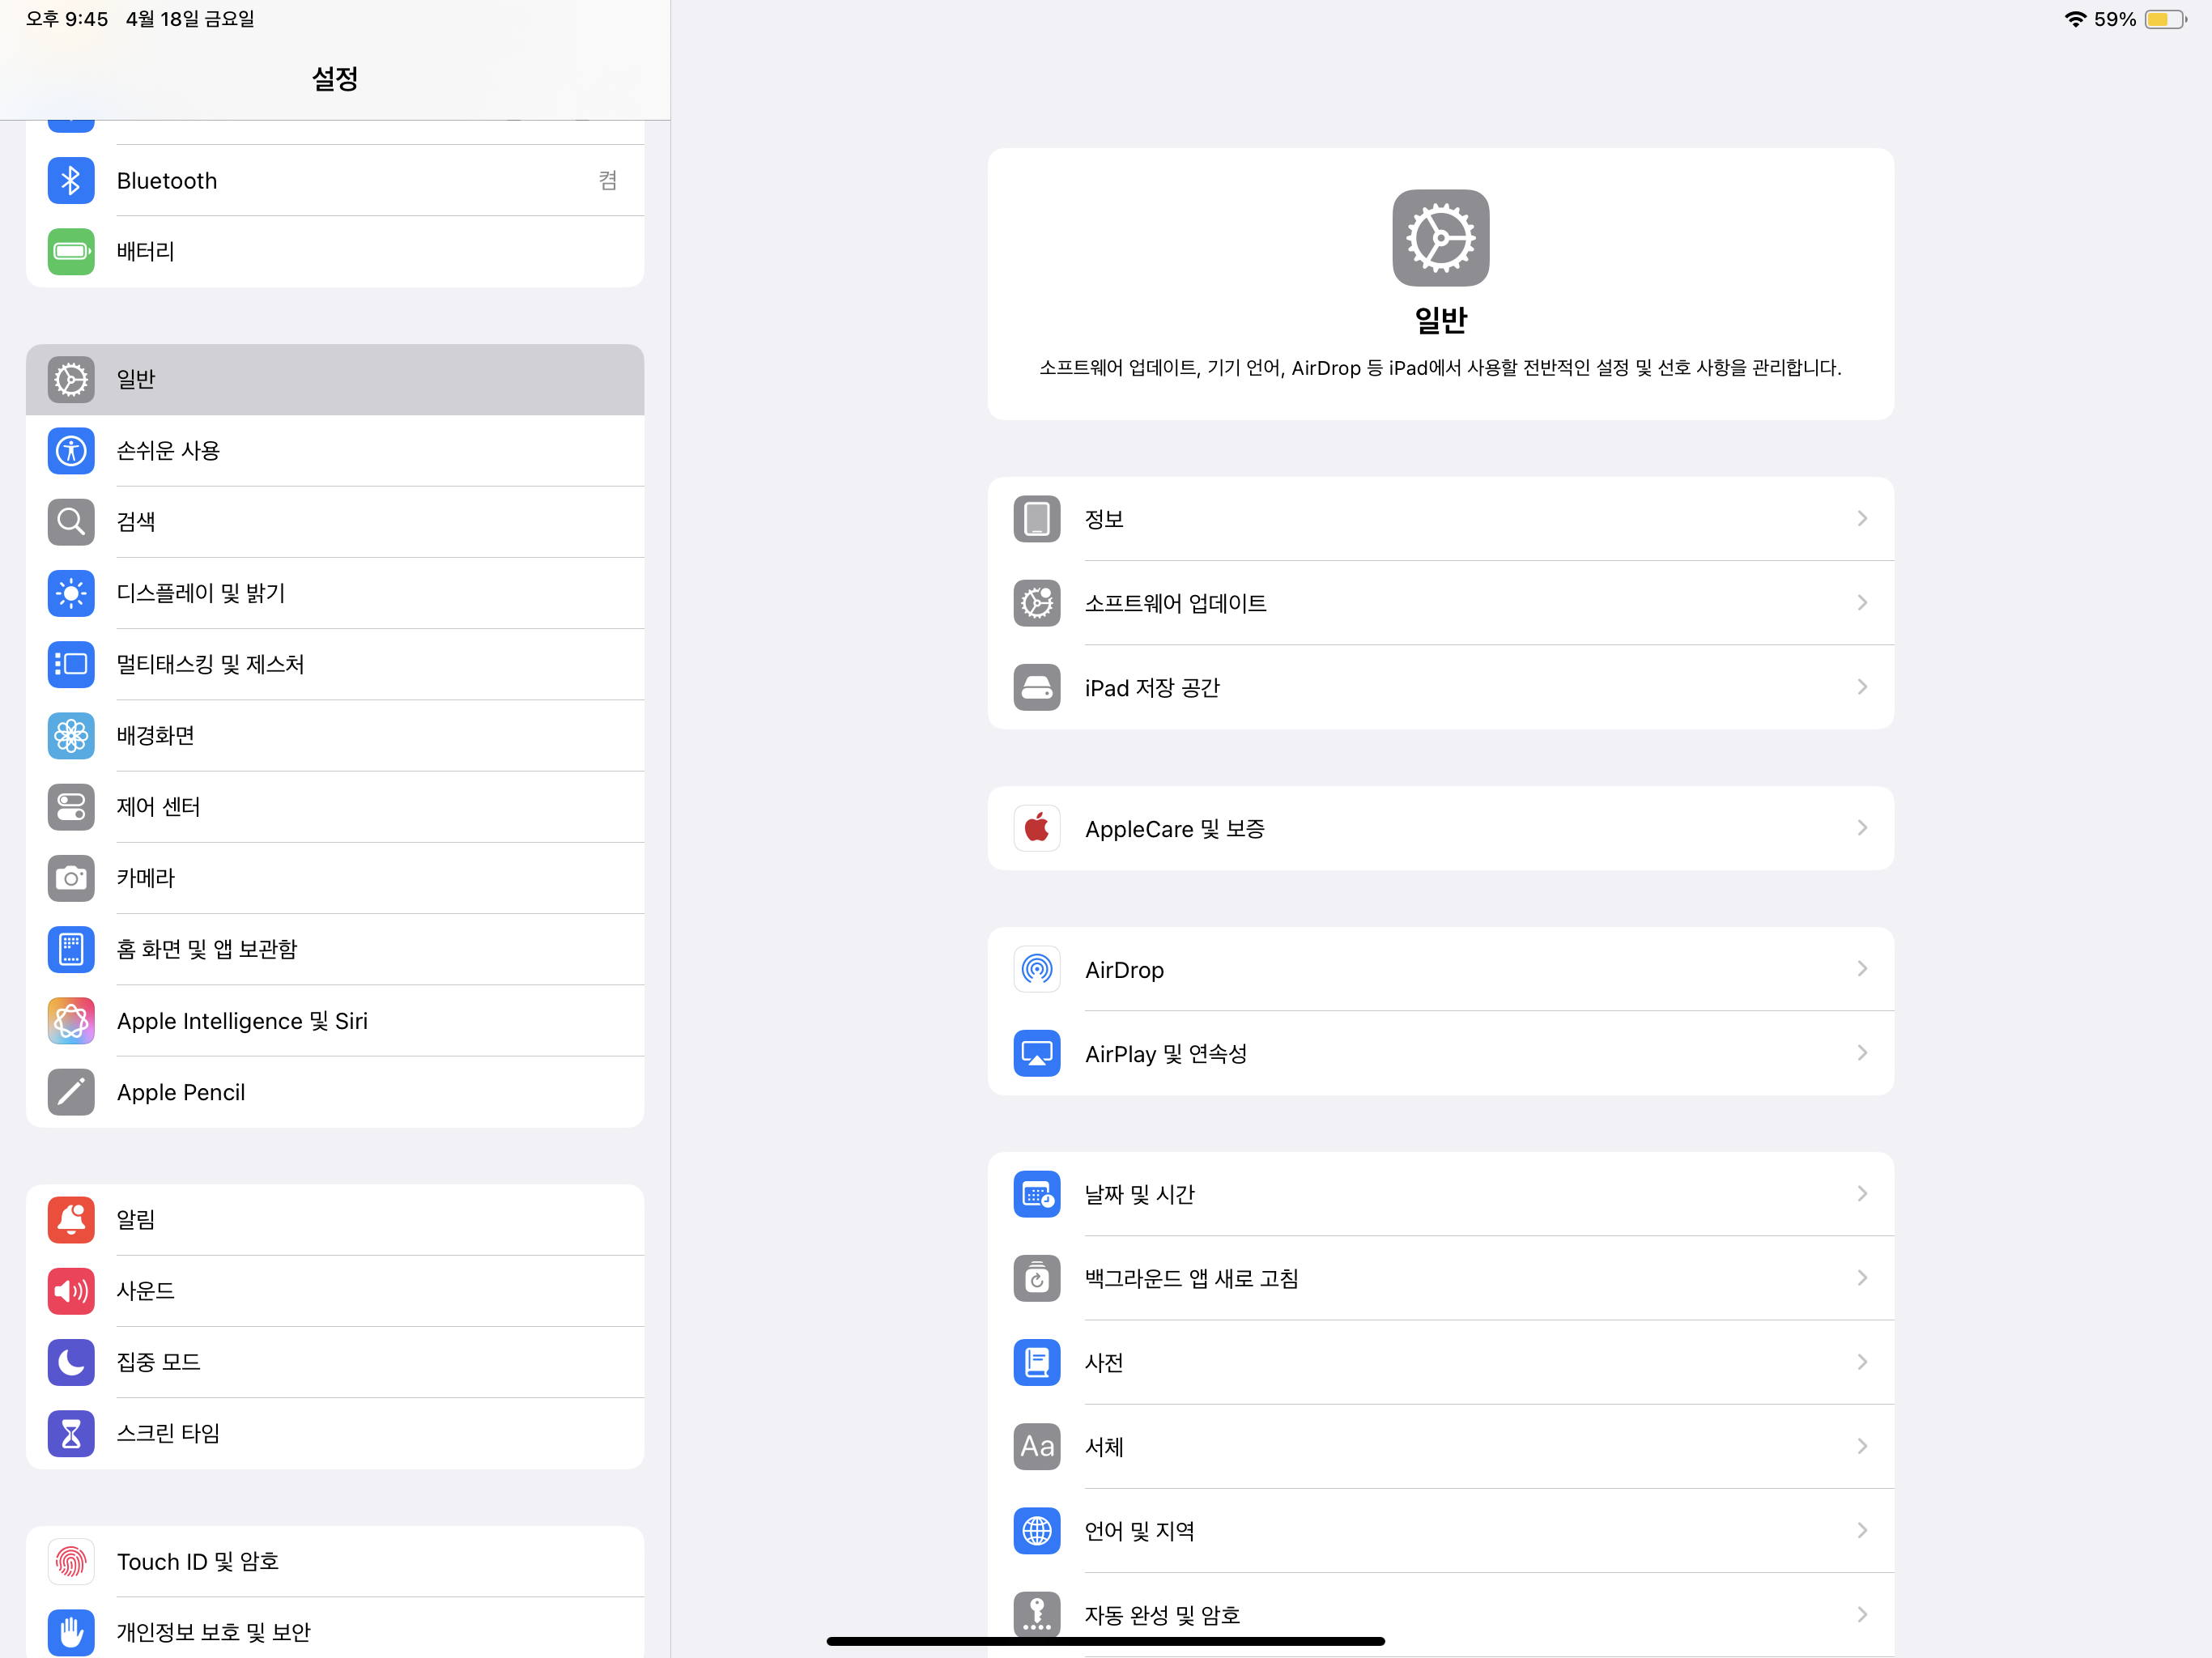This screenshot has width=2212, height=1658.
Task: Tap the 카메라 camera icon
Action: [x=71, y=878]
